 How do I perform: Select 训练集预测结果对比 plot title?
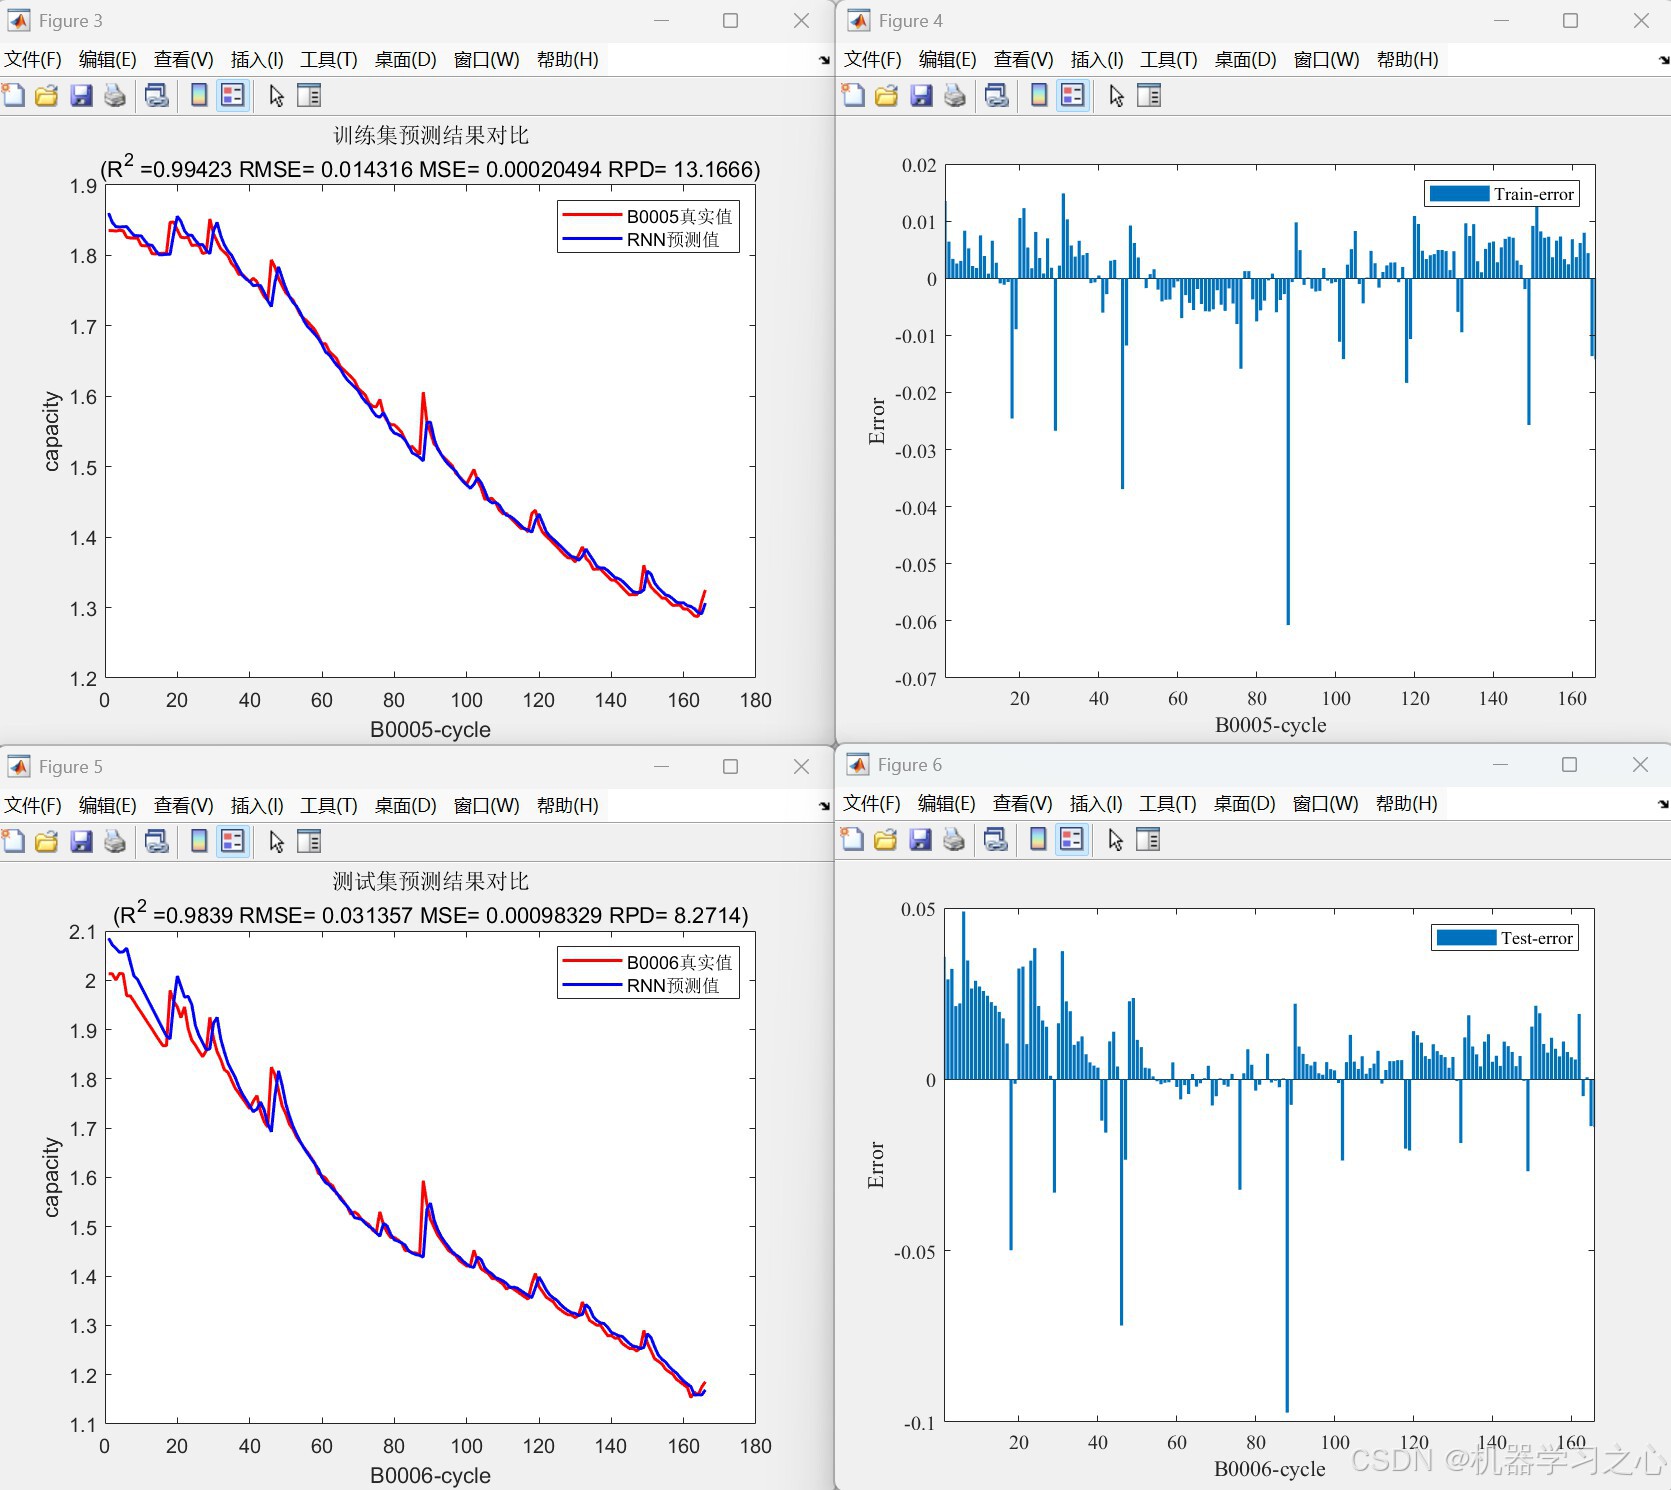[431, 135]
